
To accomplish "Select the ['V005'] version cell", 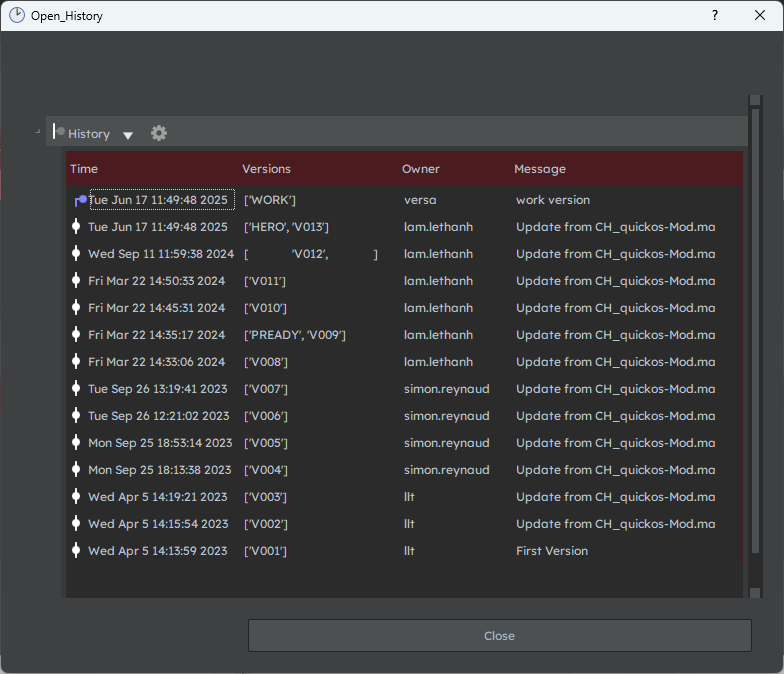I will pos(266,443).
